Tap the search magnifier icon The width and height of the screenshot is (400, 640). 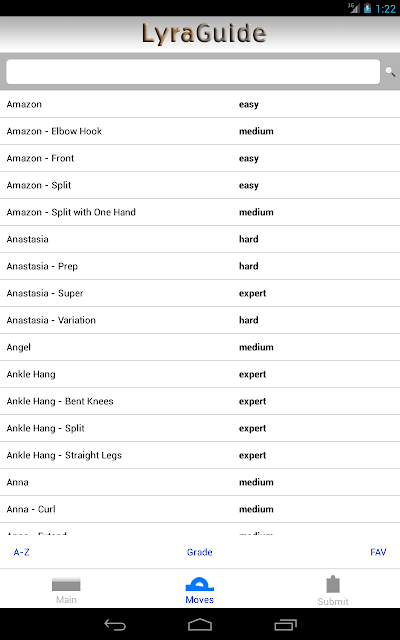tap(390, 72)
